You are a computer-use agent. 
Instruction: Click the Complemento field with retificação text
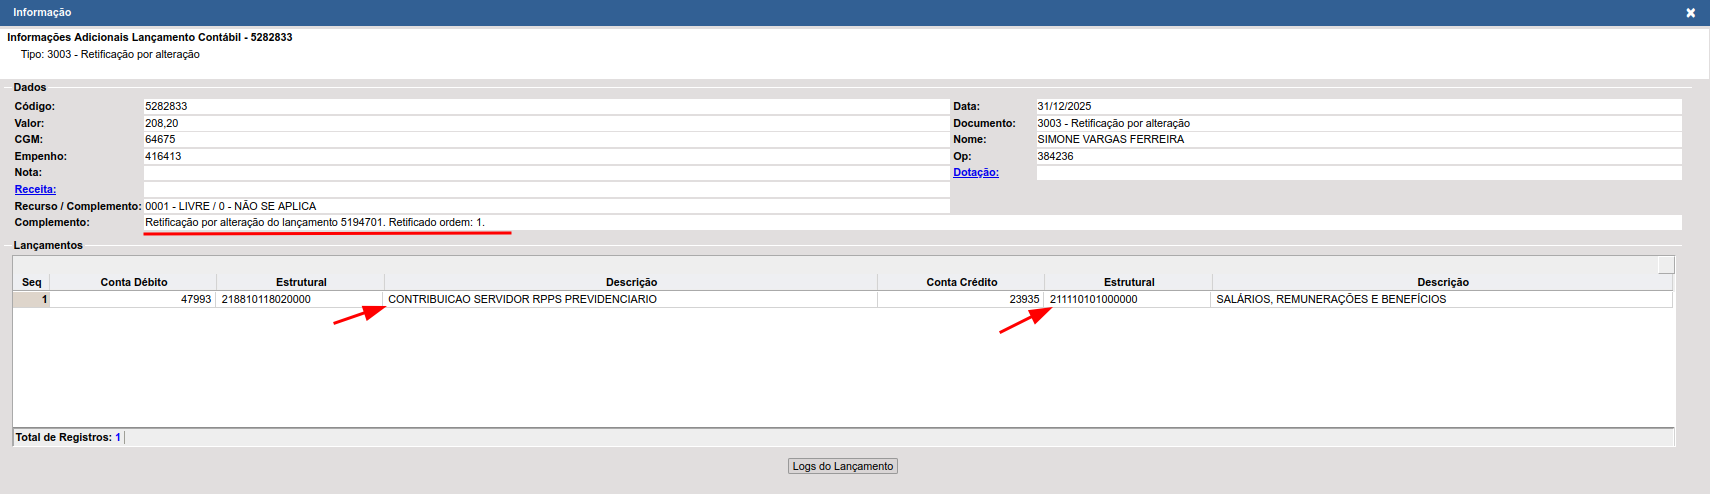(x=912, y=222)
